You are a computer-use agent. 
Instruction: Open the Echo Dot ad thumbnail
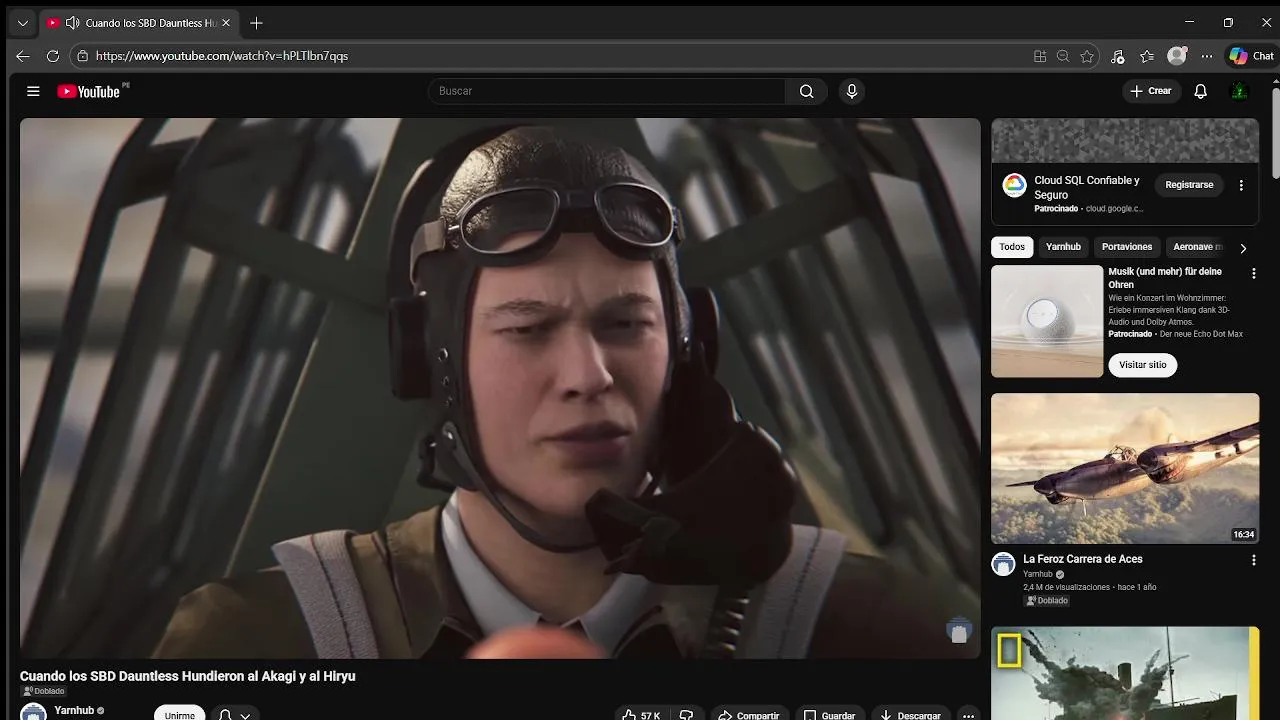(1047, 321)
